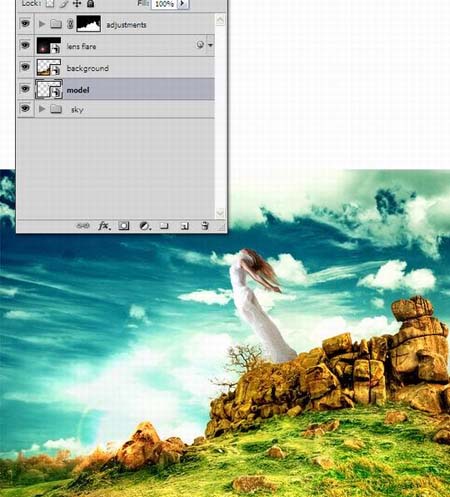The width and height of the screenshot is (450, 497).
Task: Click the layers panel scroll up arrow
Action: (x=220, y=20)
